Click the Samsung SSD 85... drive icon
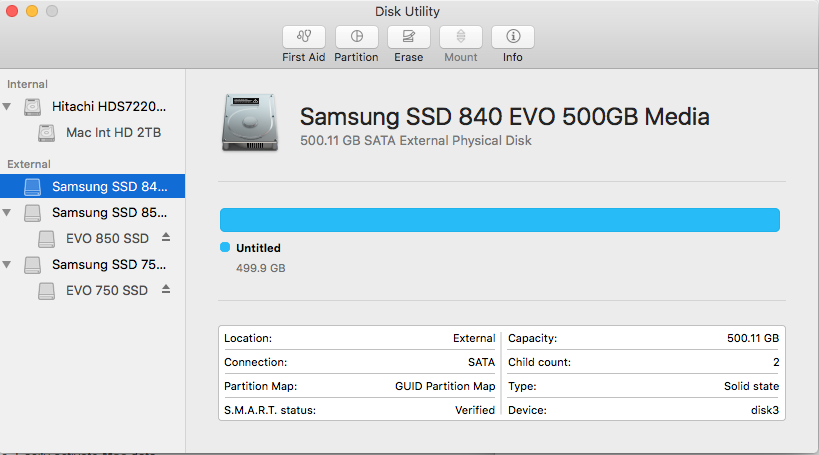 point(32,213)
